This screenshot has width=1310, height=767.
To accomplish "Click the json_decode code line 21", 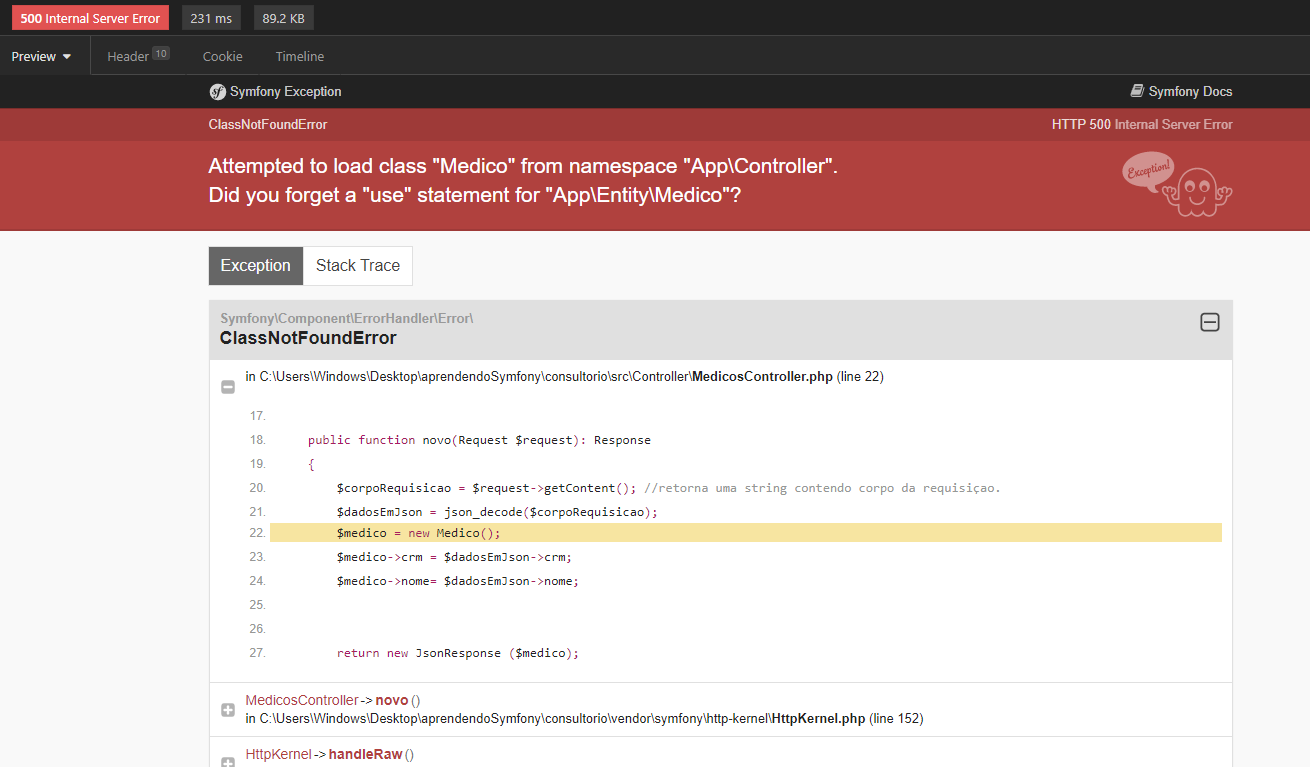I will click(x=497, y=512).
